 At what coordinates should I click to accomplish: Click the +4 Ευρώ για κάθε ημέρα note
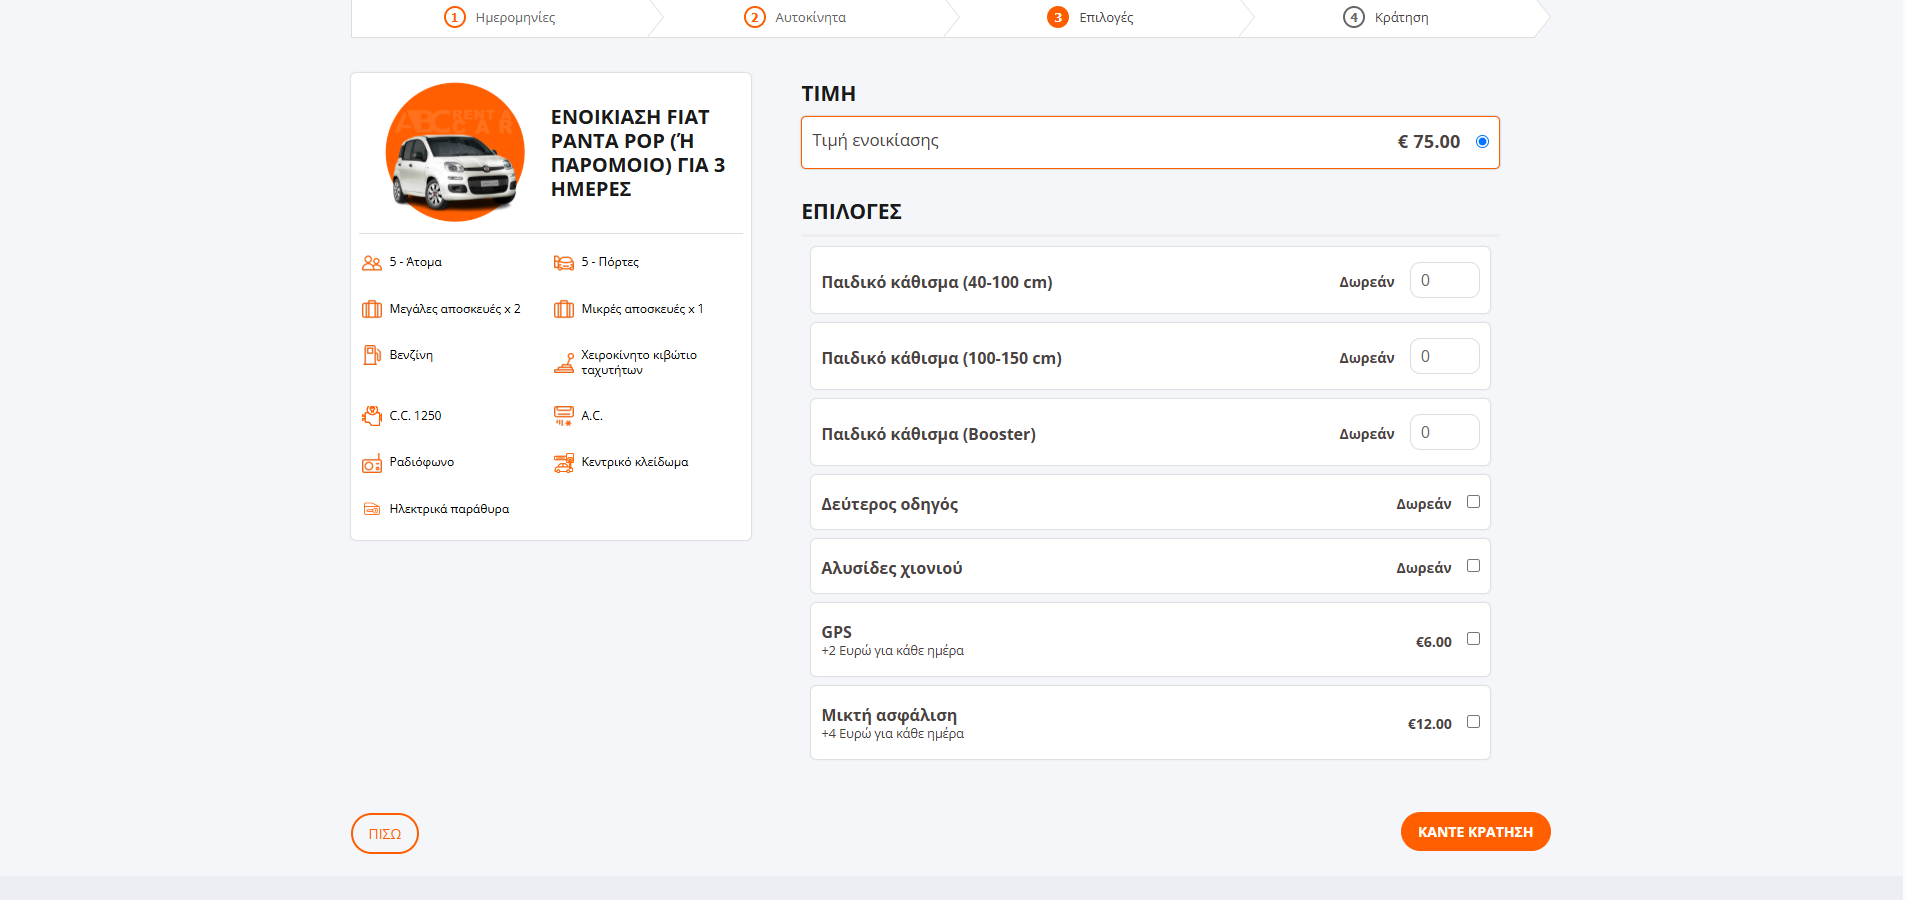[892, 734]
